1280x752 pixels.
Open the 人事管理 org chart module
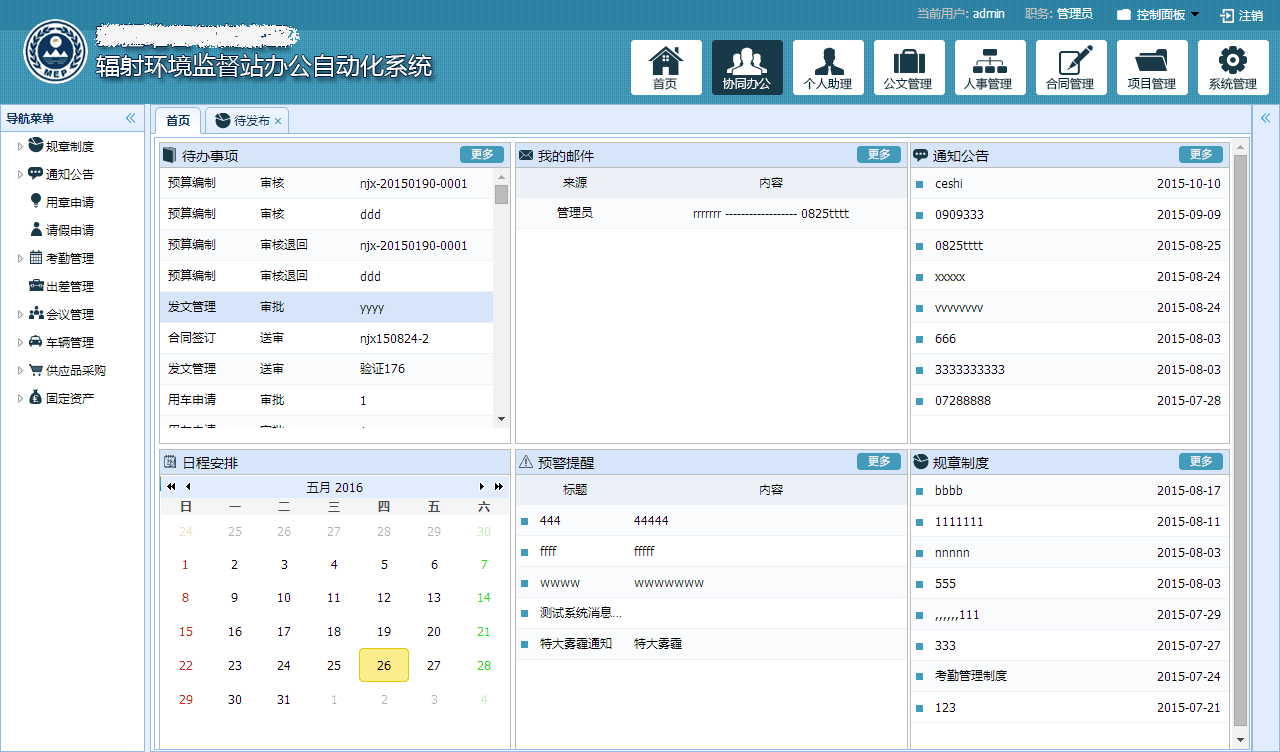990,68
